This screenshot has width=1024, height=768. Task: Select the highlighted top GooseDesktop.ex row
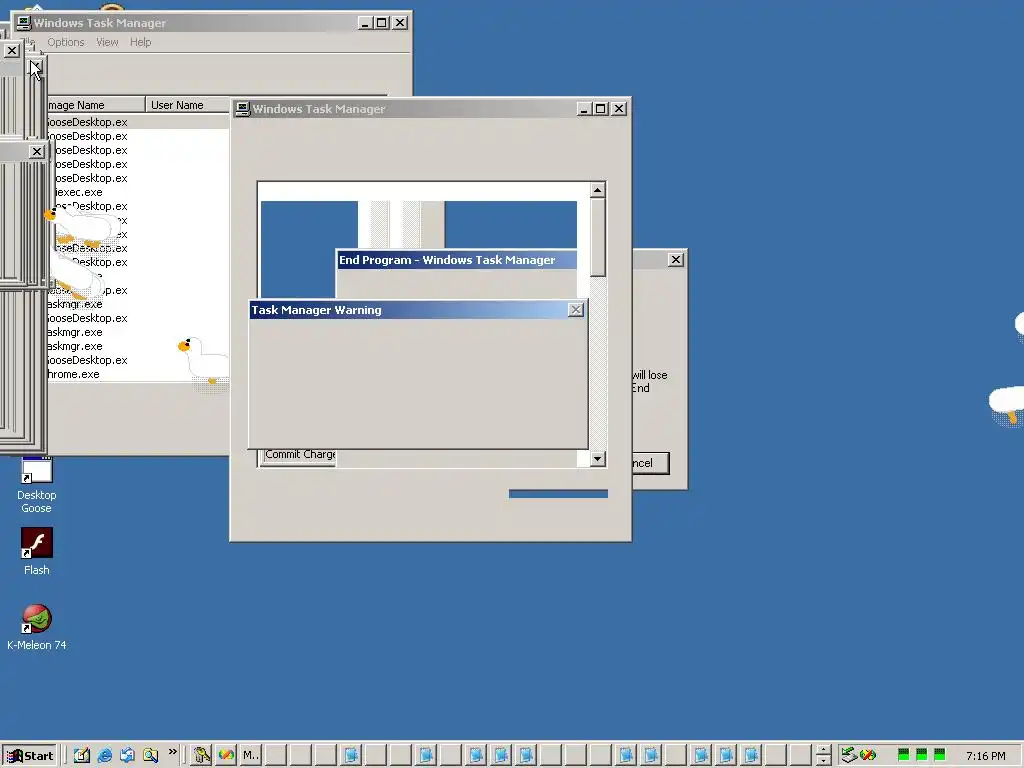click(137, 122)
